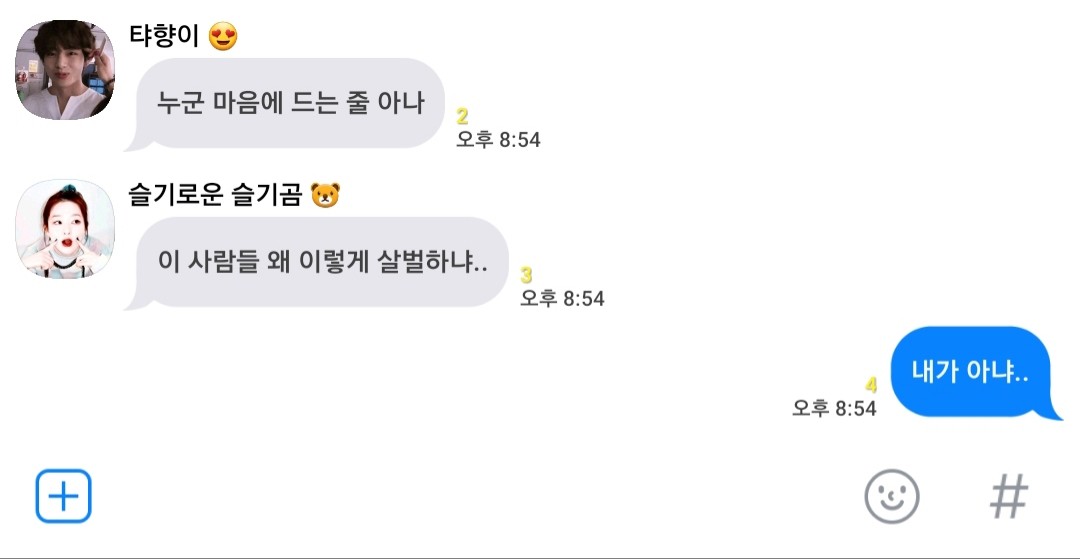Tap the sender name 슬기로운 슬기곰
This screenshot has height=559, width=1080.
point(215,195)
